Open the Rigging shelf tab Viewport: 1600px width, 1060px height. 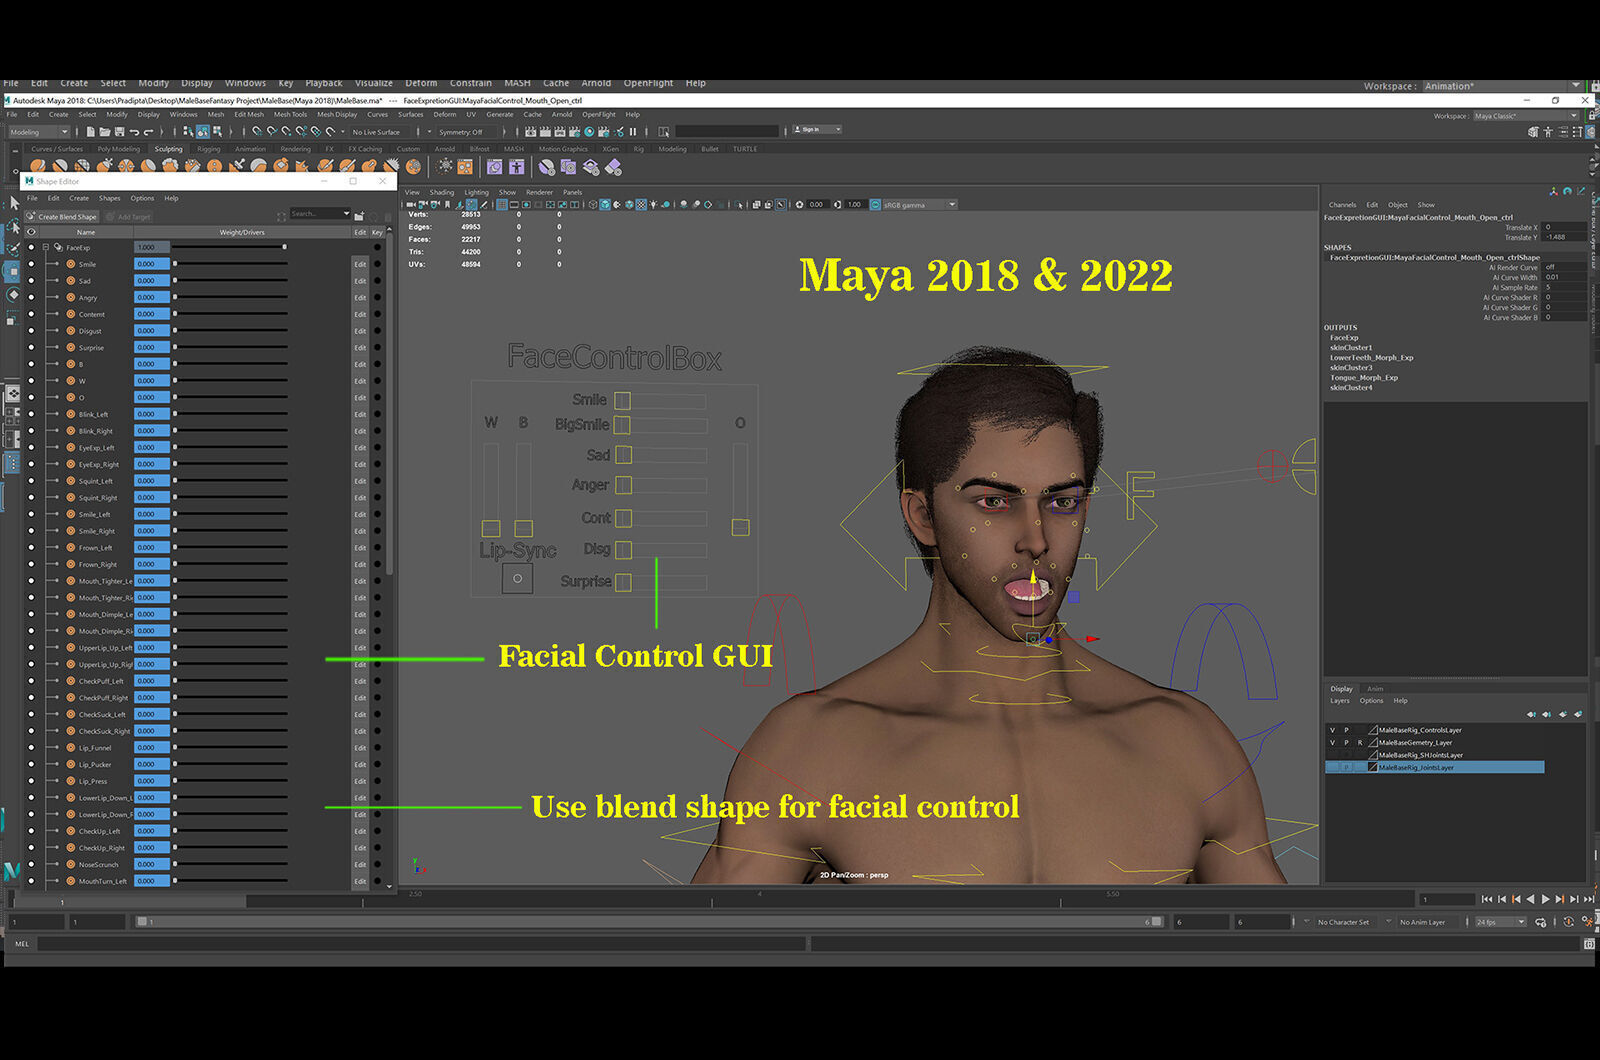click(x=208, y=149)
